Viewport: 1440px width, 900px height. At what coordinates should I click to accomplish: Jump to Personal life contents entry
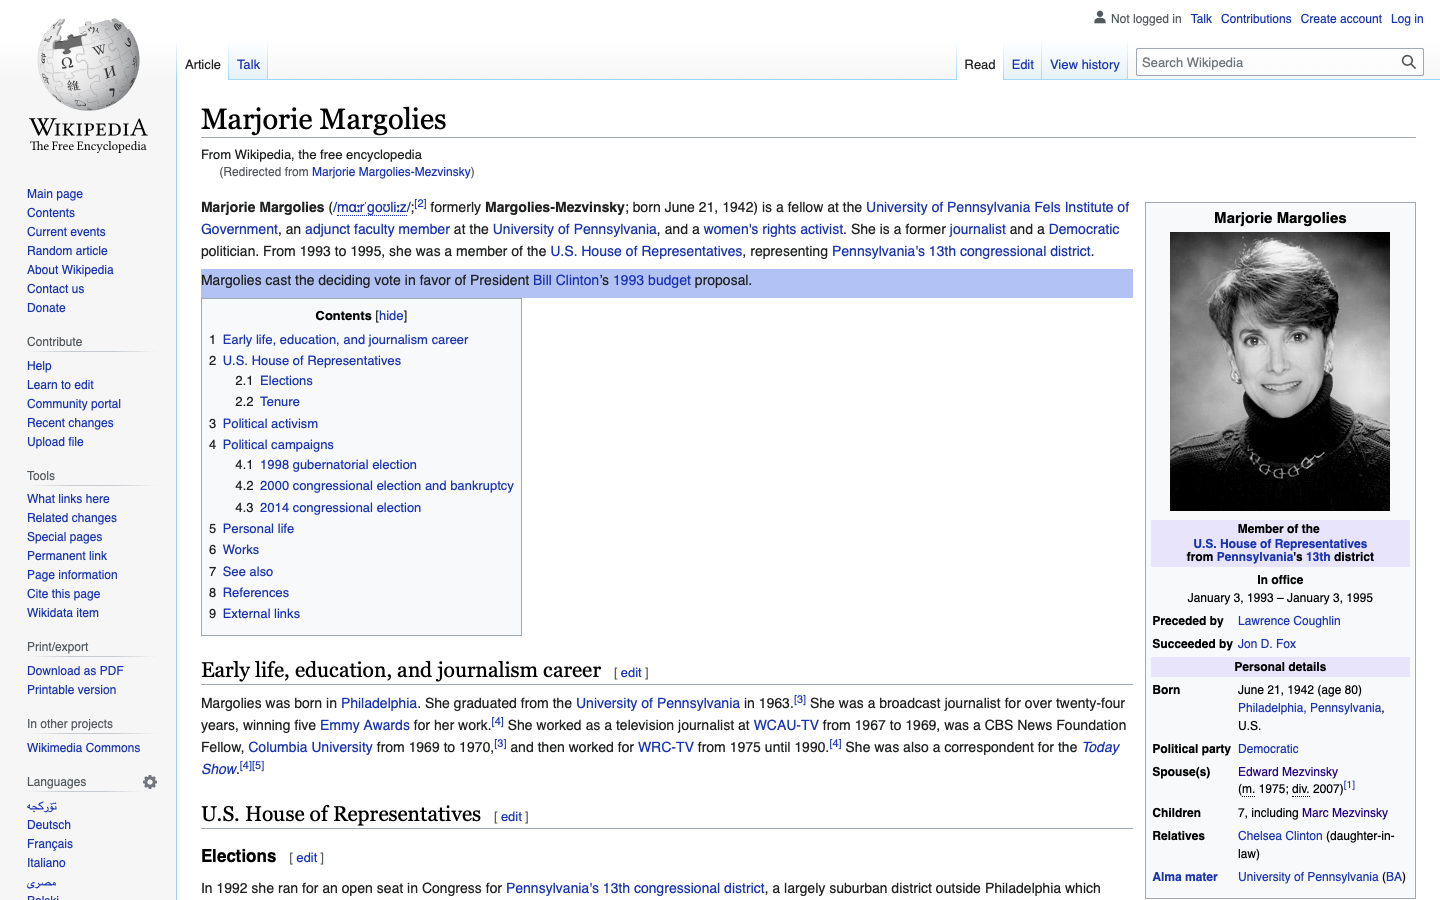click(258, 529)
